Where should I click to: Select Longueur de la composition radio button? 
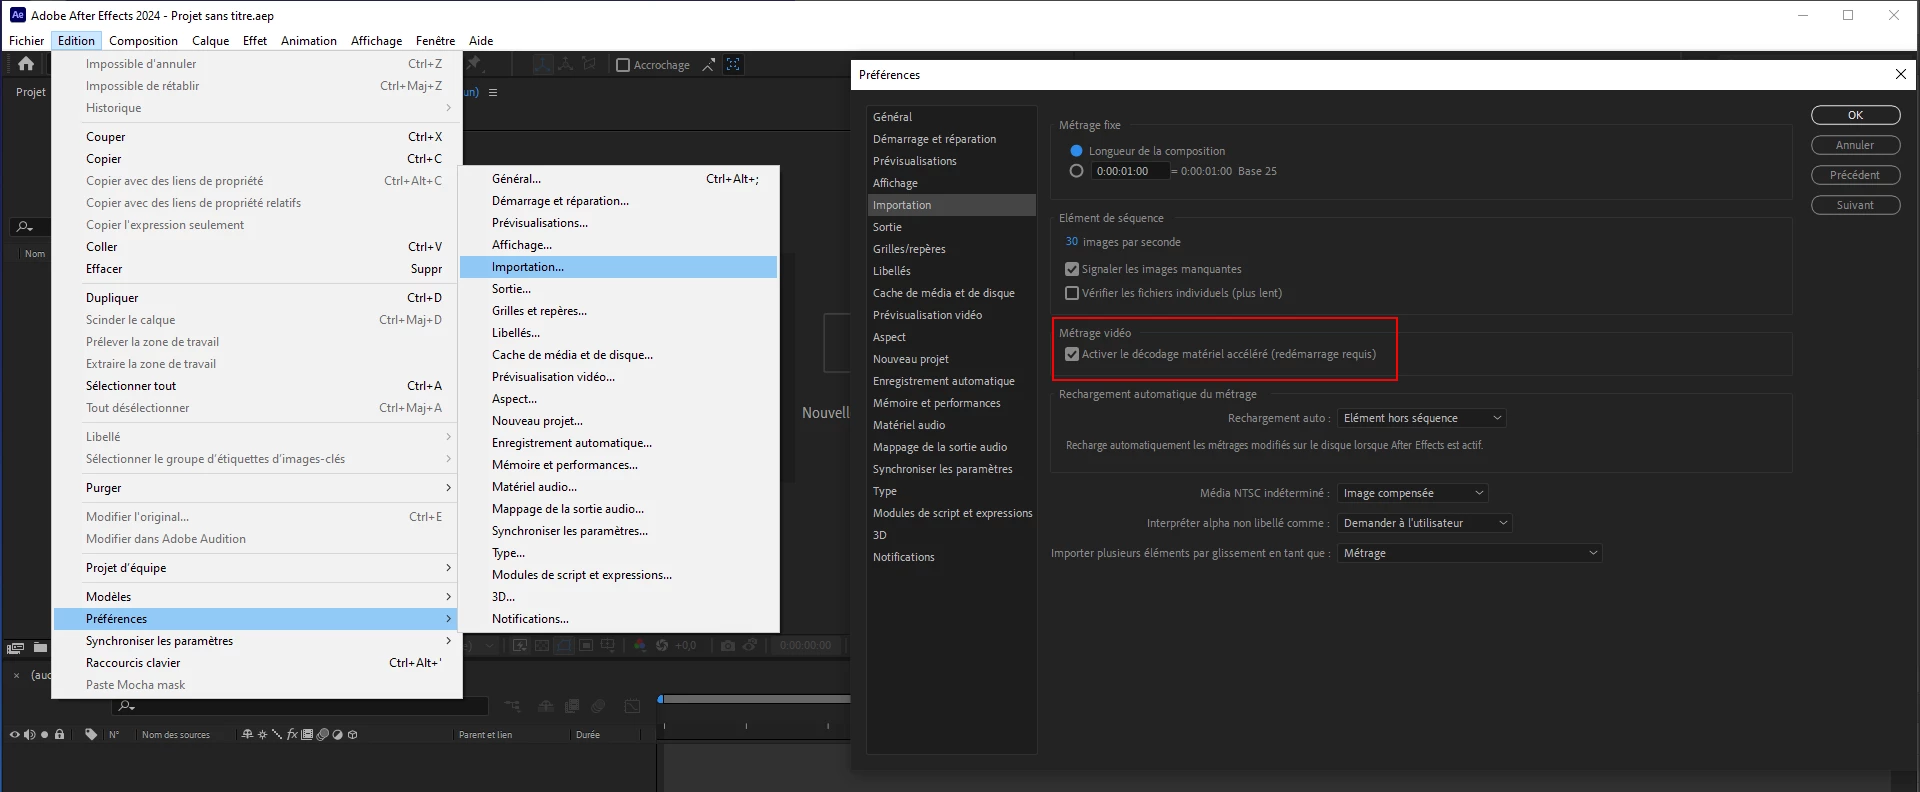[x=1076, y=151]
